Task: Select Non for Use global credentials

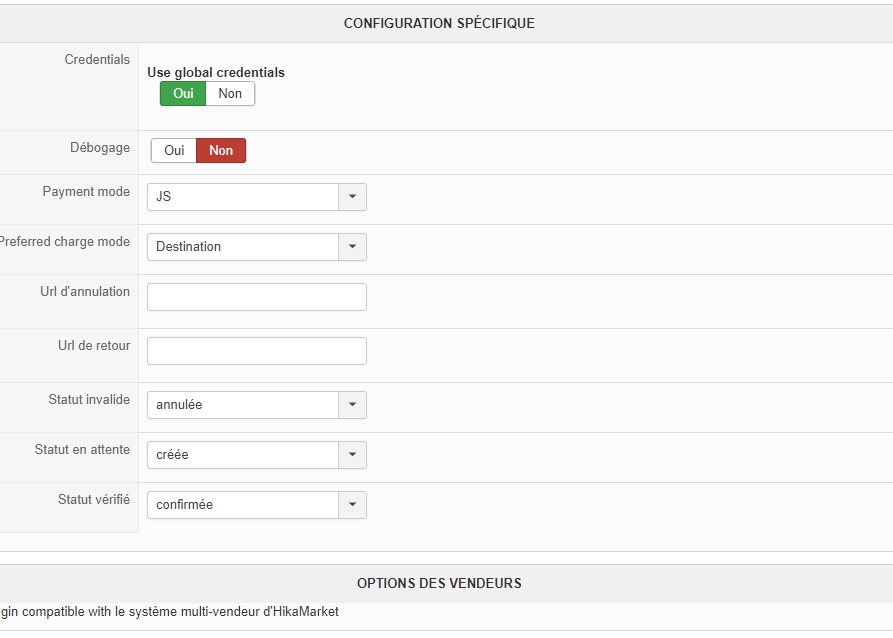Action: 230,94
